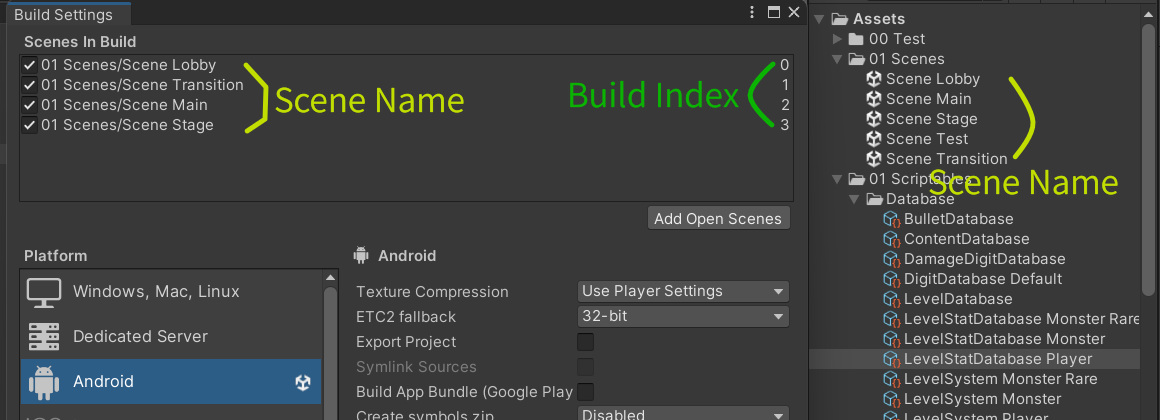The width and height of the screenshot is (1160, 420).
Task: Click the Scene Test Unity scene icon
Action: [874, 138]
